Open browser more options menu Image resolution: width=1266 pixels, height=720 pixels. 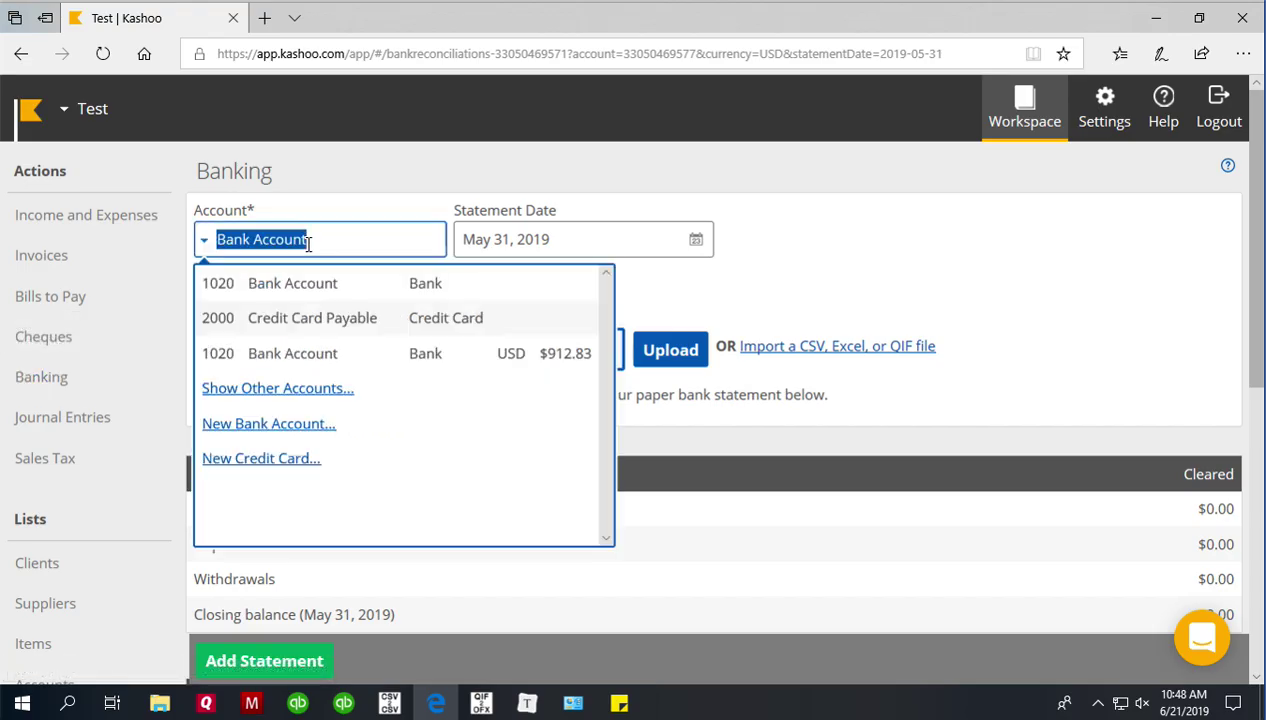click(x=1243, y=54)
